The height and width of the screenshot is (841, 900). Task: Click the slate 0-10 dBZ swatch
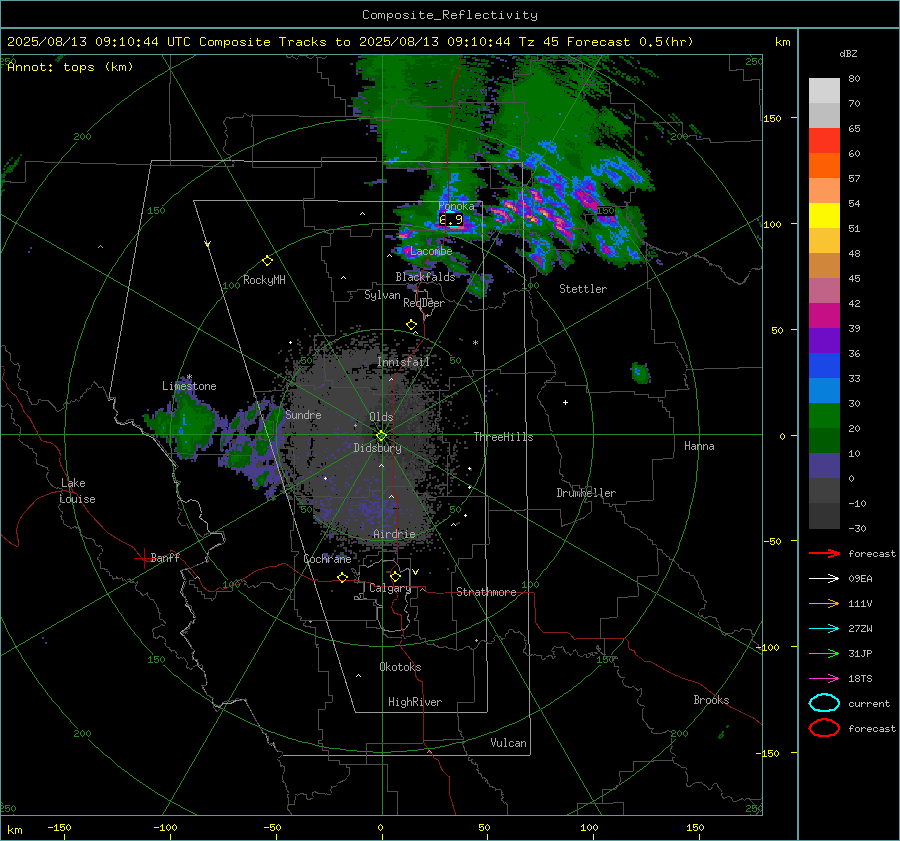click(x=824, y=466)
